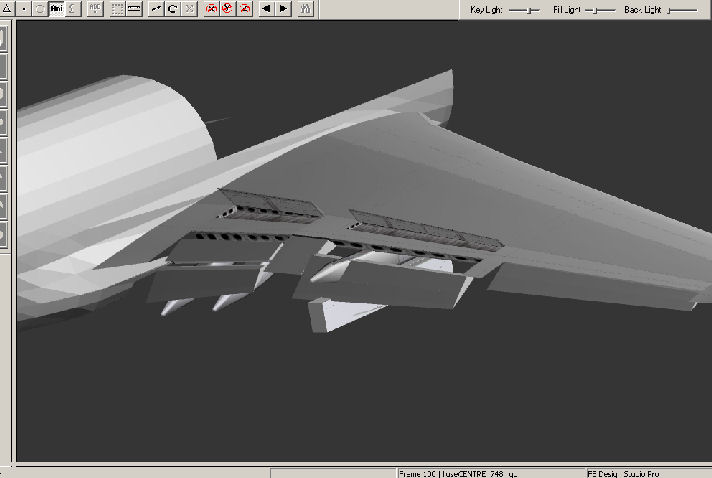The width and height of the screenshot is (712, 478).
Task: Click the ABC text label icon
Action: point(95,9)
